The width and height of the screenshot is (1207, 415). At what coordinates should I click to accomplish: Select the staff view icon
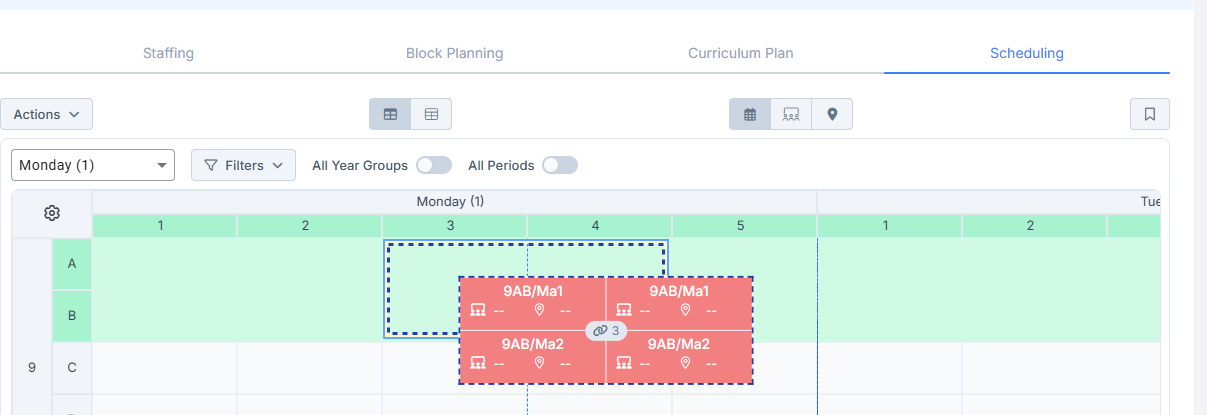[x=791, y=114]
